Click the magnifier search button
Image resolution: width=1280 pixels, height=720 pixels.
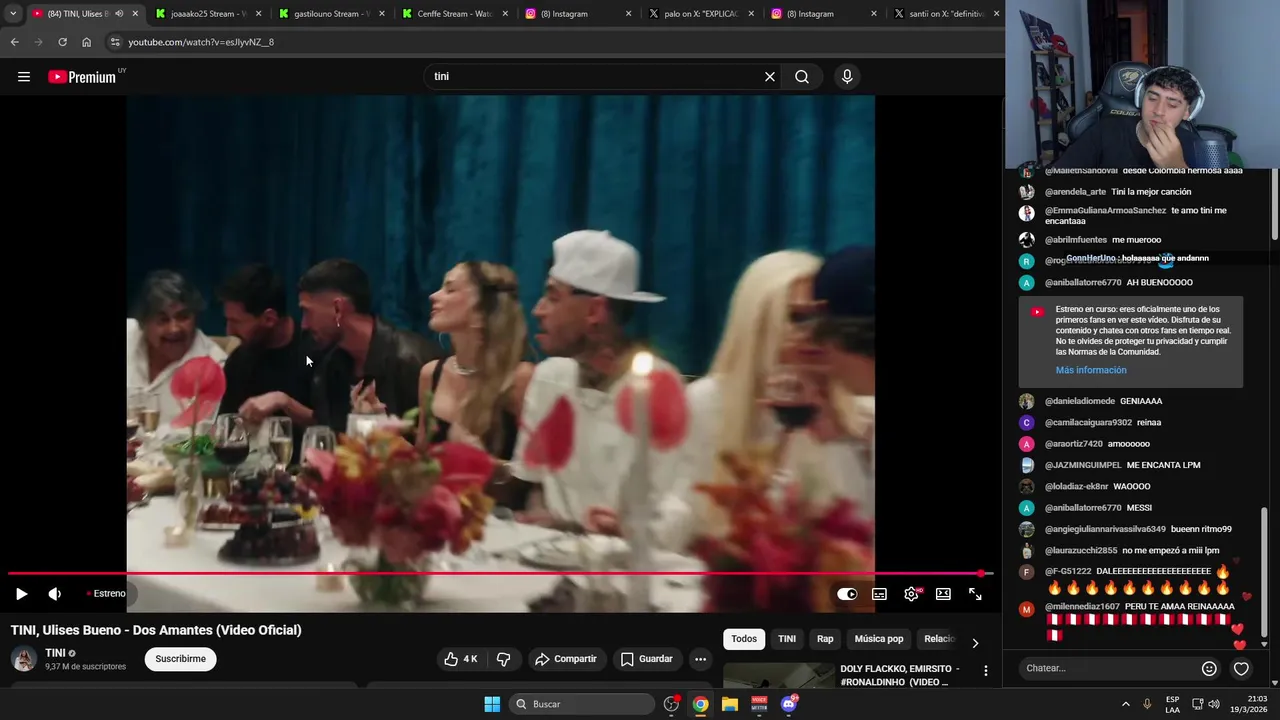tap(802, 77)
